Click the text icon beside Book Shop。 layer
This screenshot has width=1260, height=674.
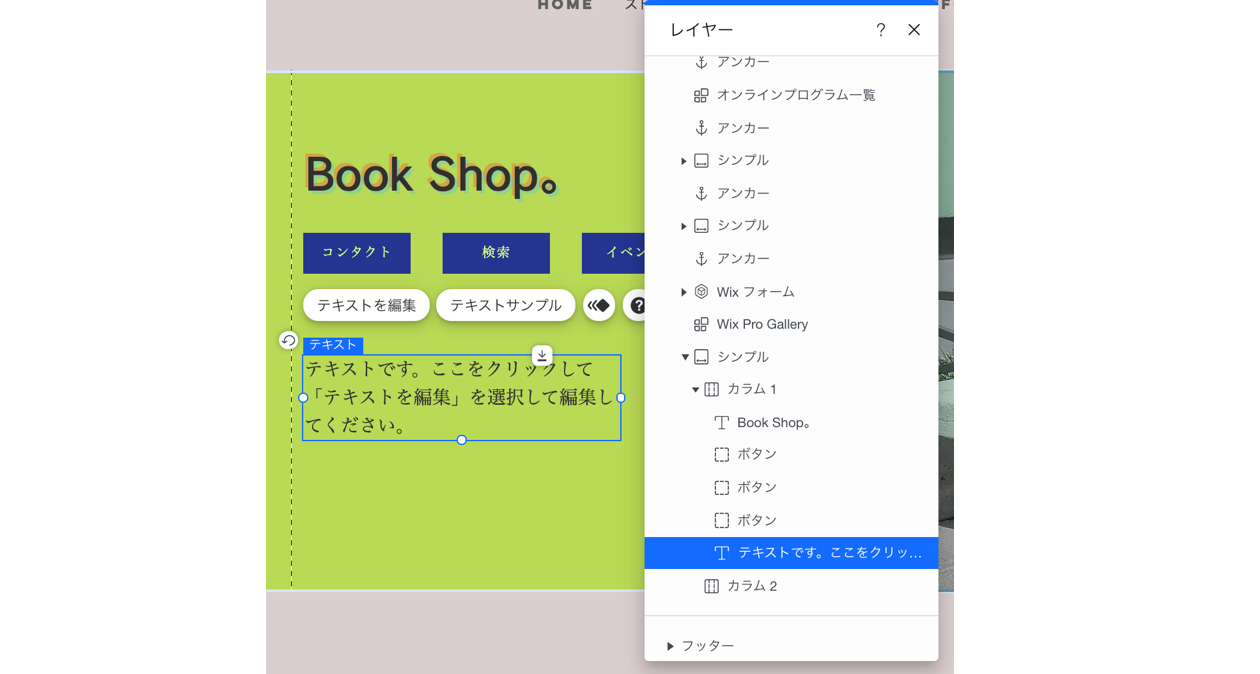tap(721, 422)
